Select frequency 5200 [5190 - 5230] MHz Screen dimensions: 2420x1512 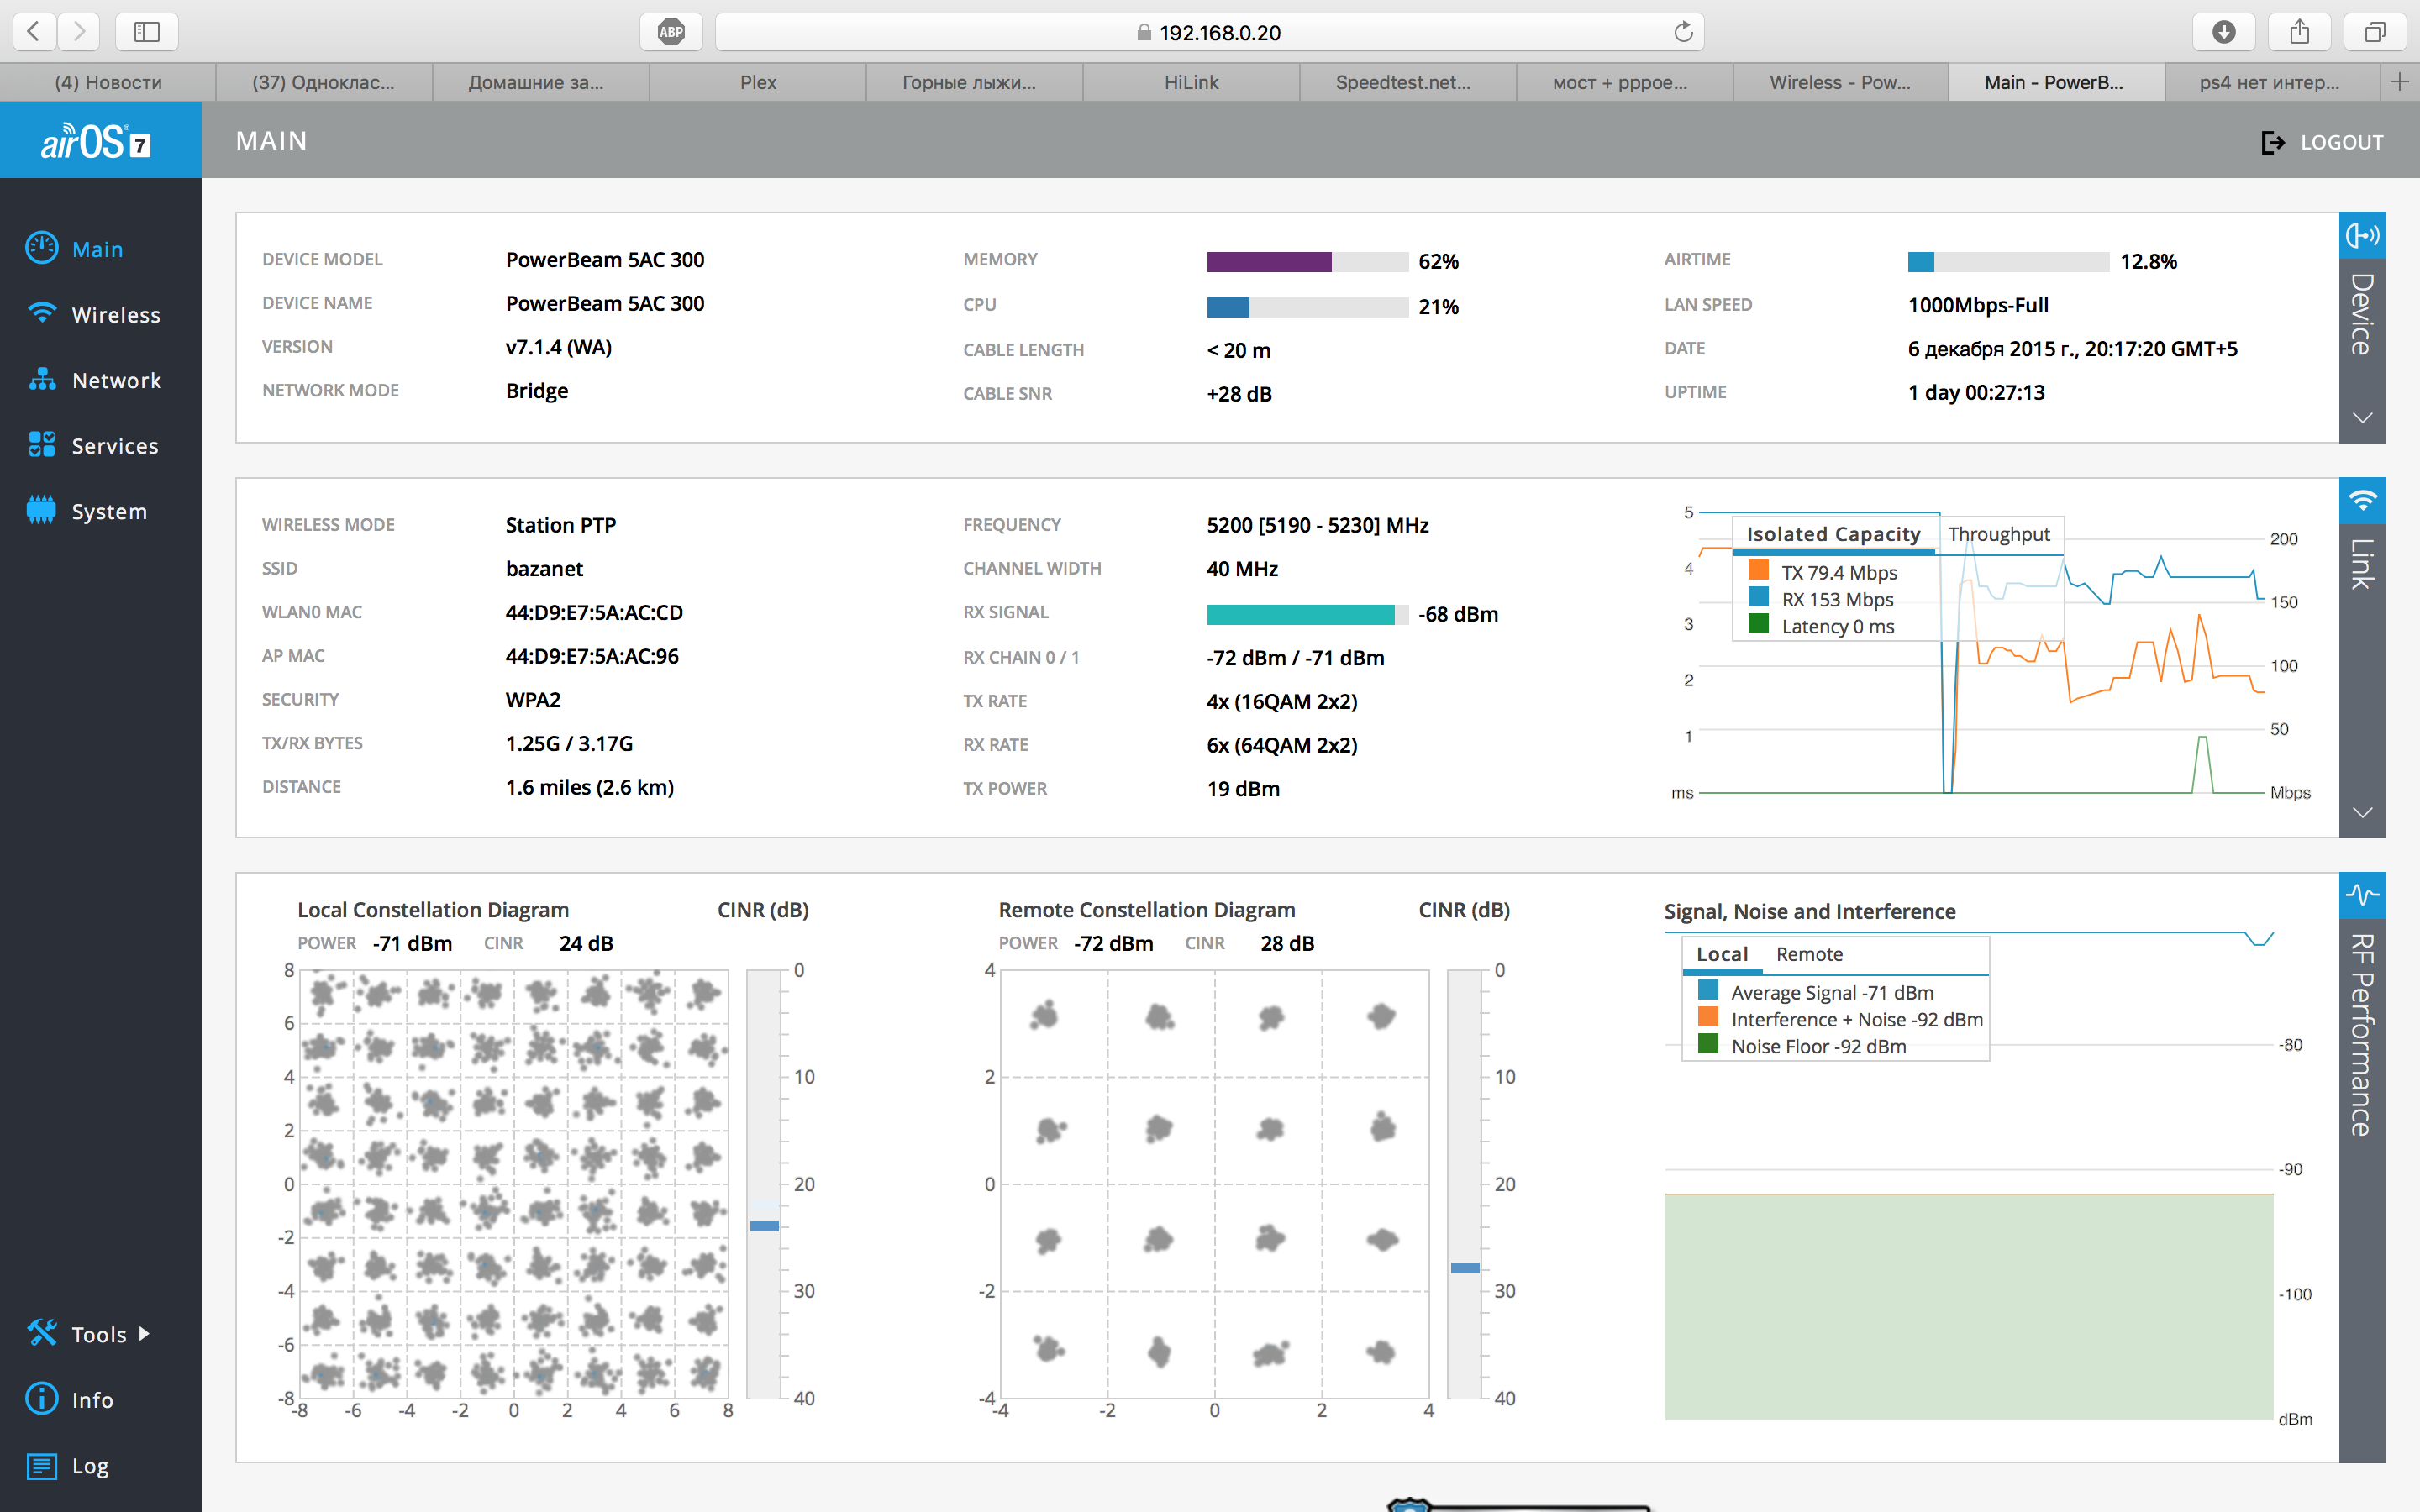pos(1317,525)
